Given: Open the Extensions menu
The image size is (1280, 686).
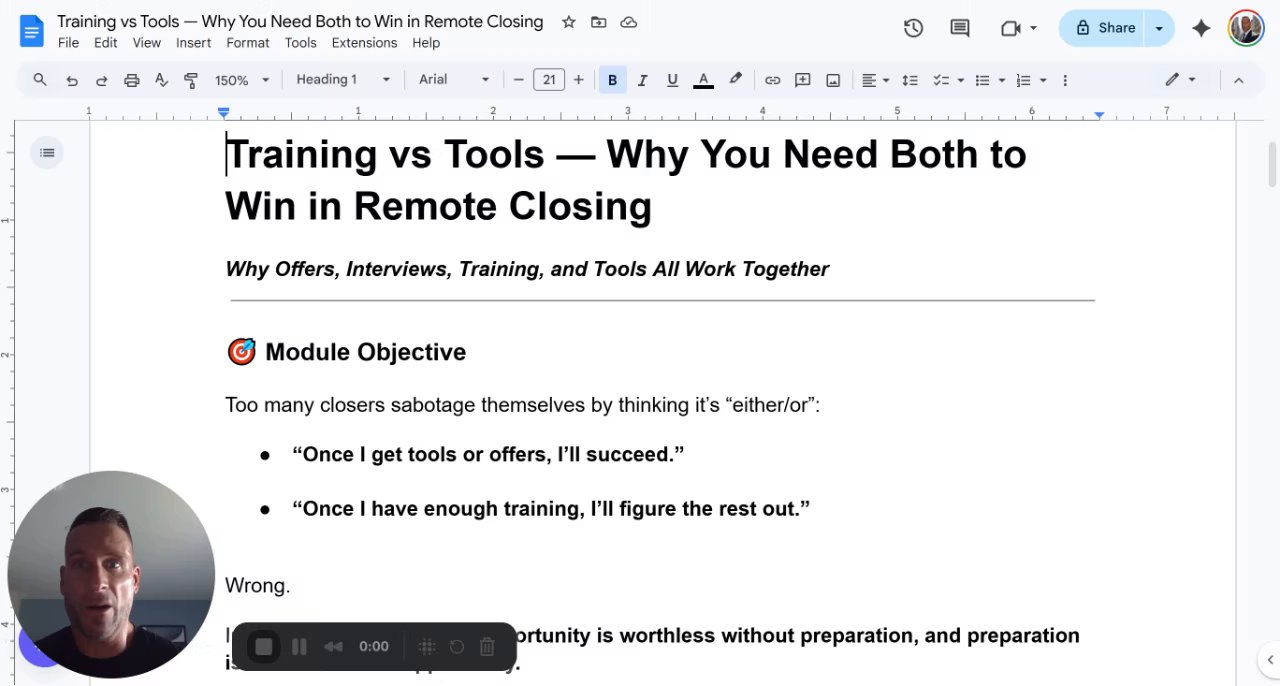Looking at the screenshot, I should point(364,43).
